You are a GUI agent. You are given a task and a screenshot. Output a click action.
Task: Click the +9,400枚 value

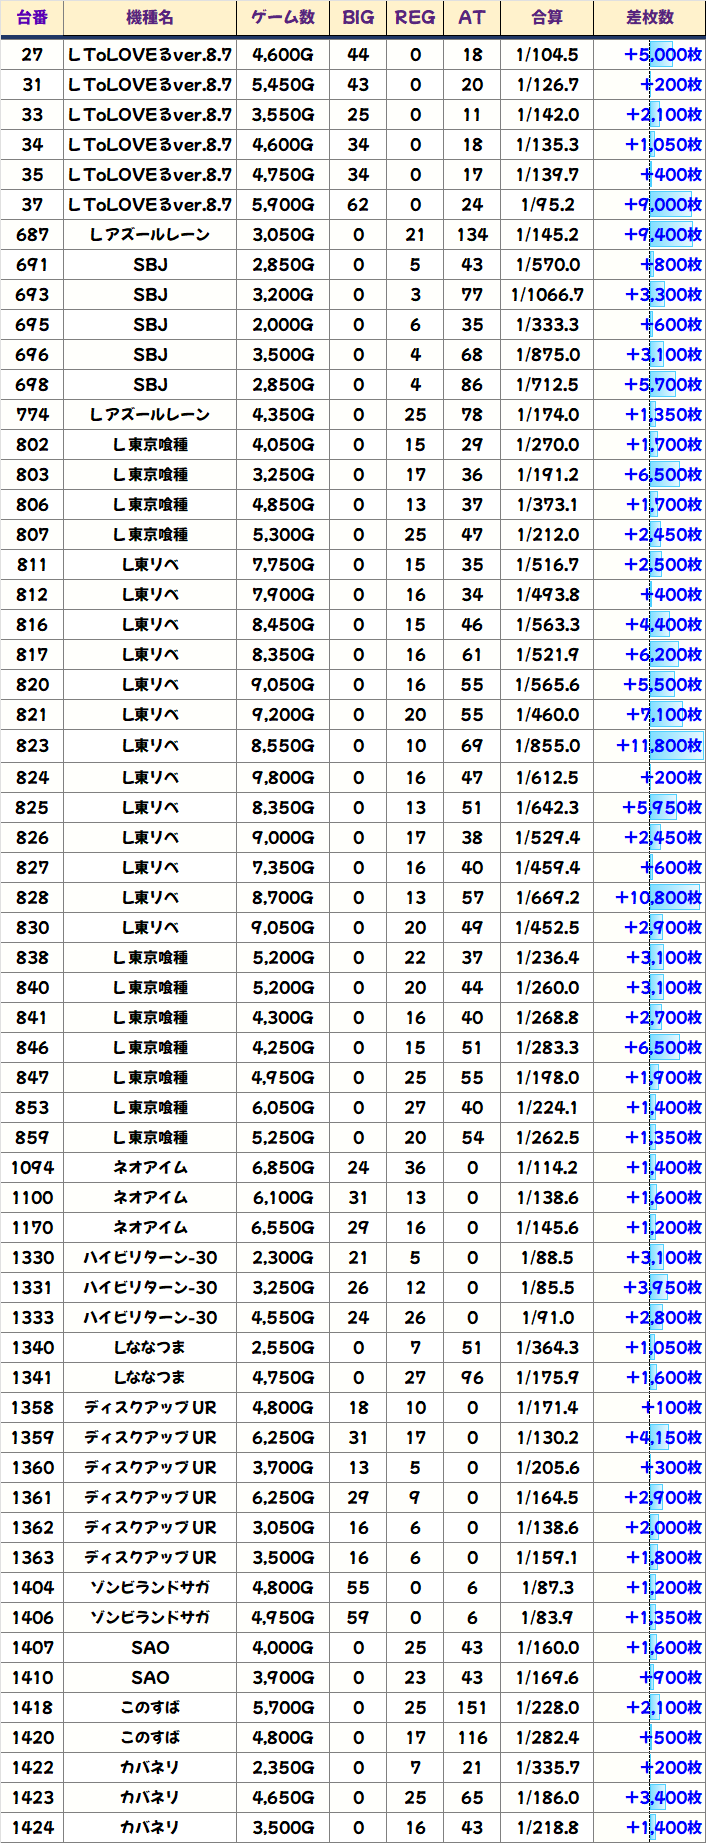[664, 235]
